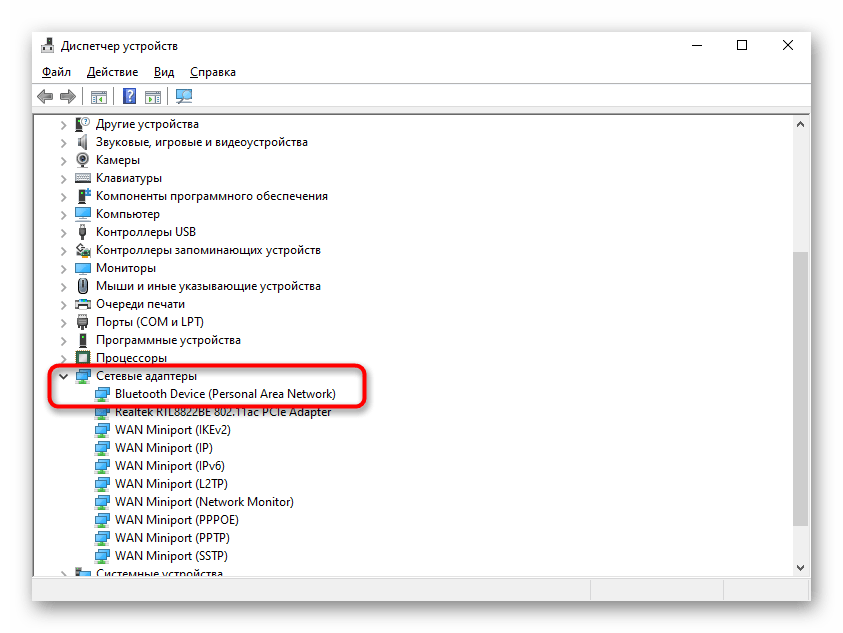Click the Forward arrow toolbar icon
This screenshot has width=843, height=633.
68,97
